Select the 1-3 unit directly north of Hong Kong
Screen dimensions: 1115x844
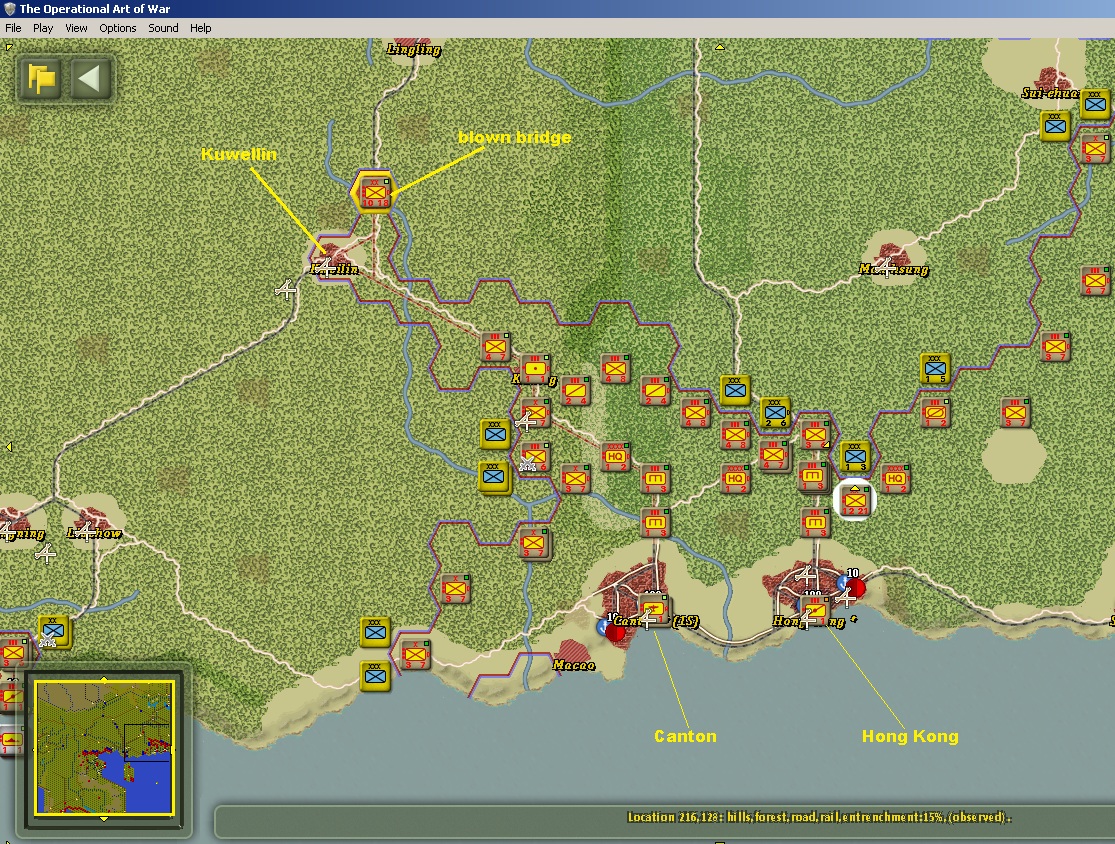pyautogui.click(x=816, y=522)
